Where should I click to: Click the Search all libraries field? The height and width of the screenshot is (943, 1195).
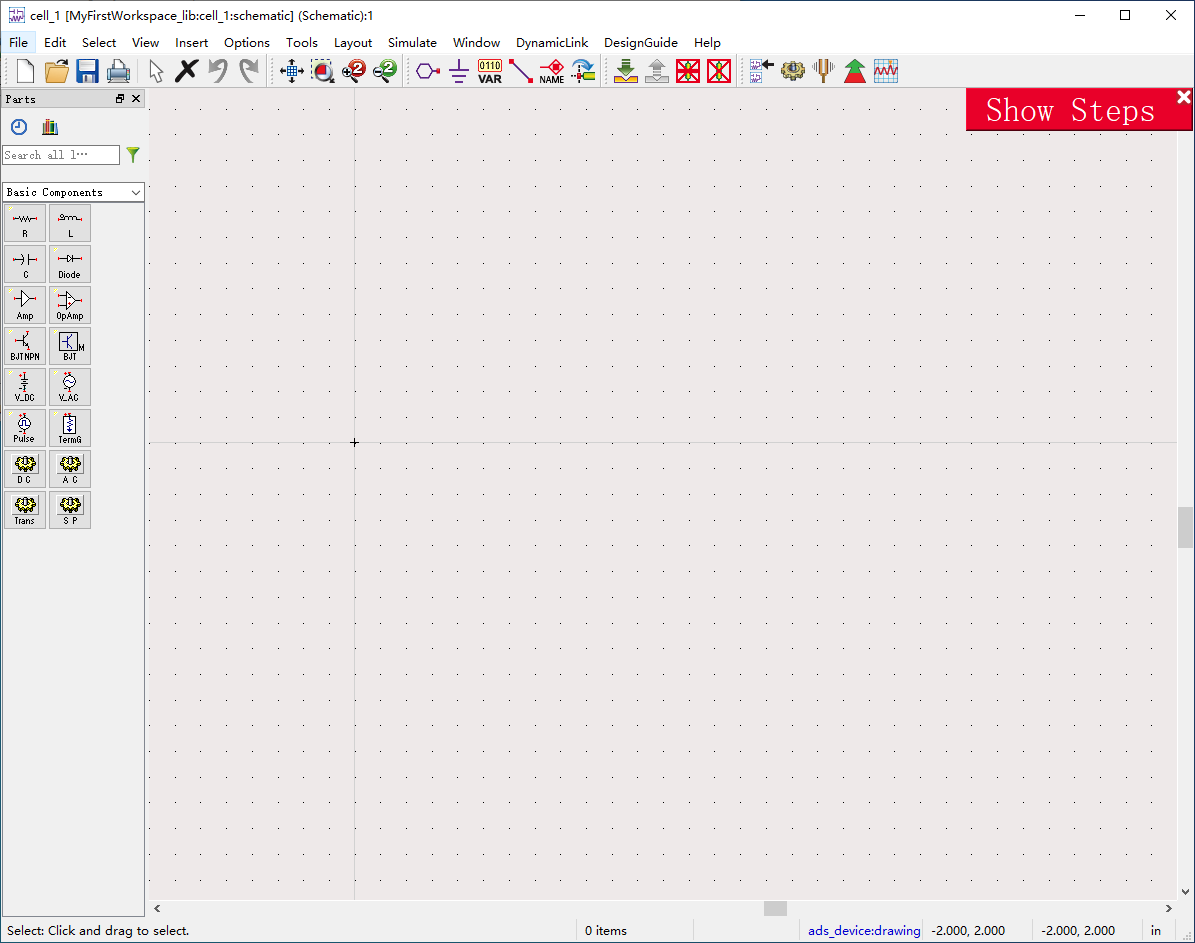(x=61, y=155)
